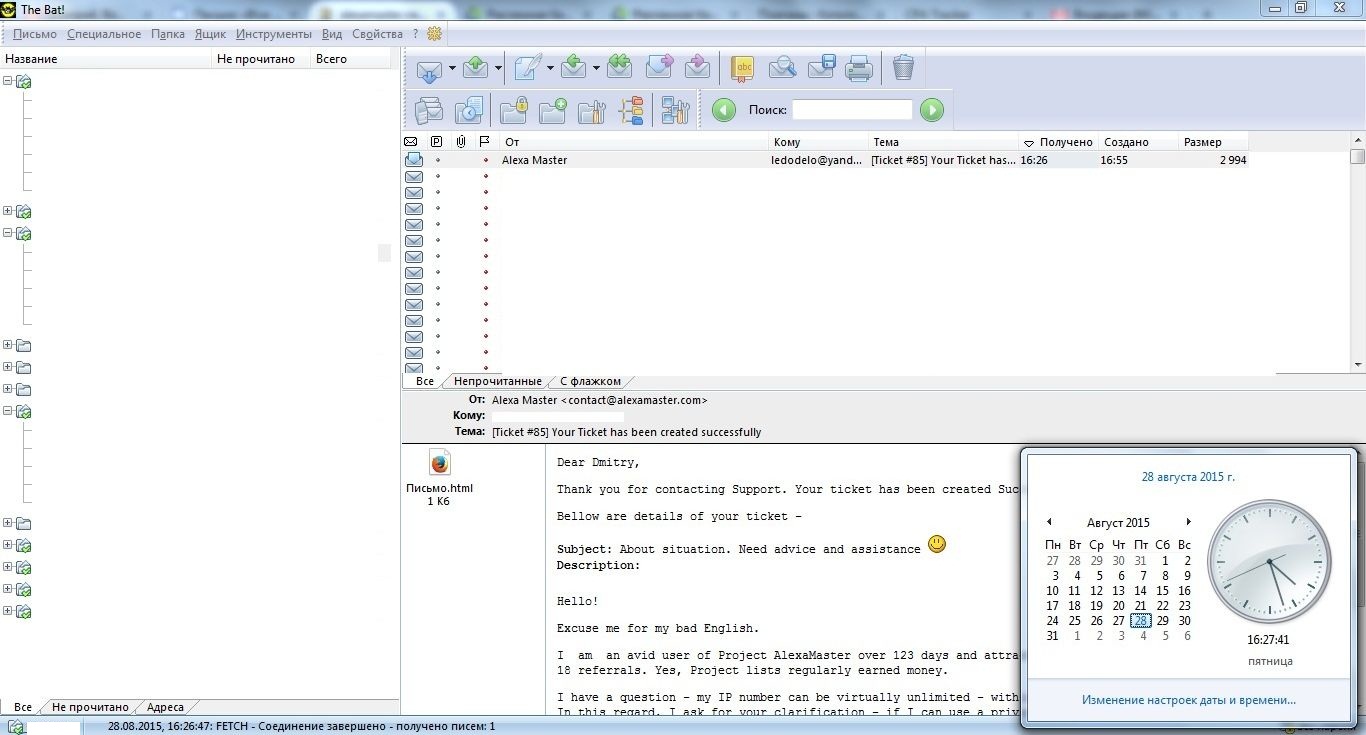The image size is (1366, 735).
Task: Click into the Поиск search field
Action: point(852,110)
